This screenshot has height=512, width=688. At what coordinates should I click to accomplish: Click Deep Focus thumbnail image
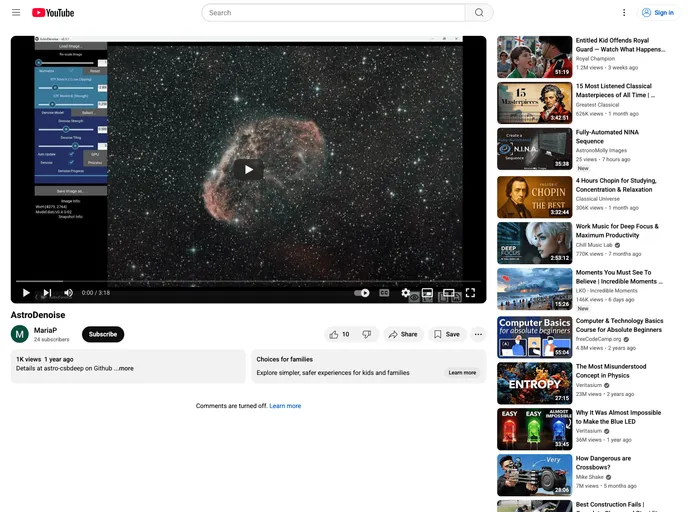click(x=534, y=243)
